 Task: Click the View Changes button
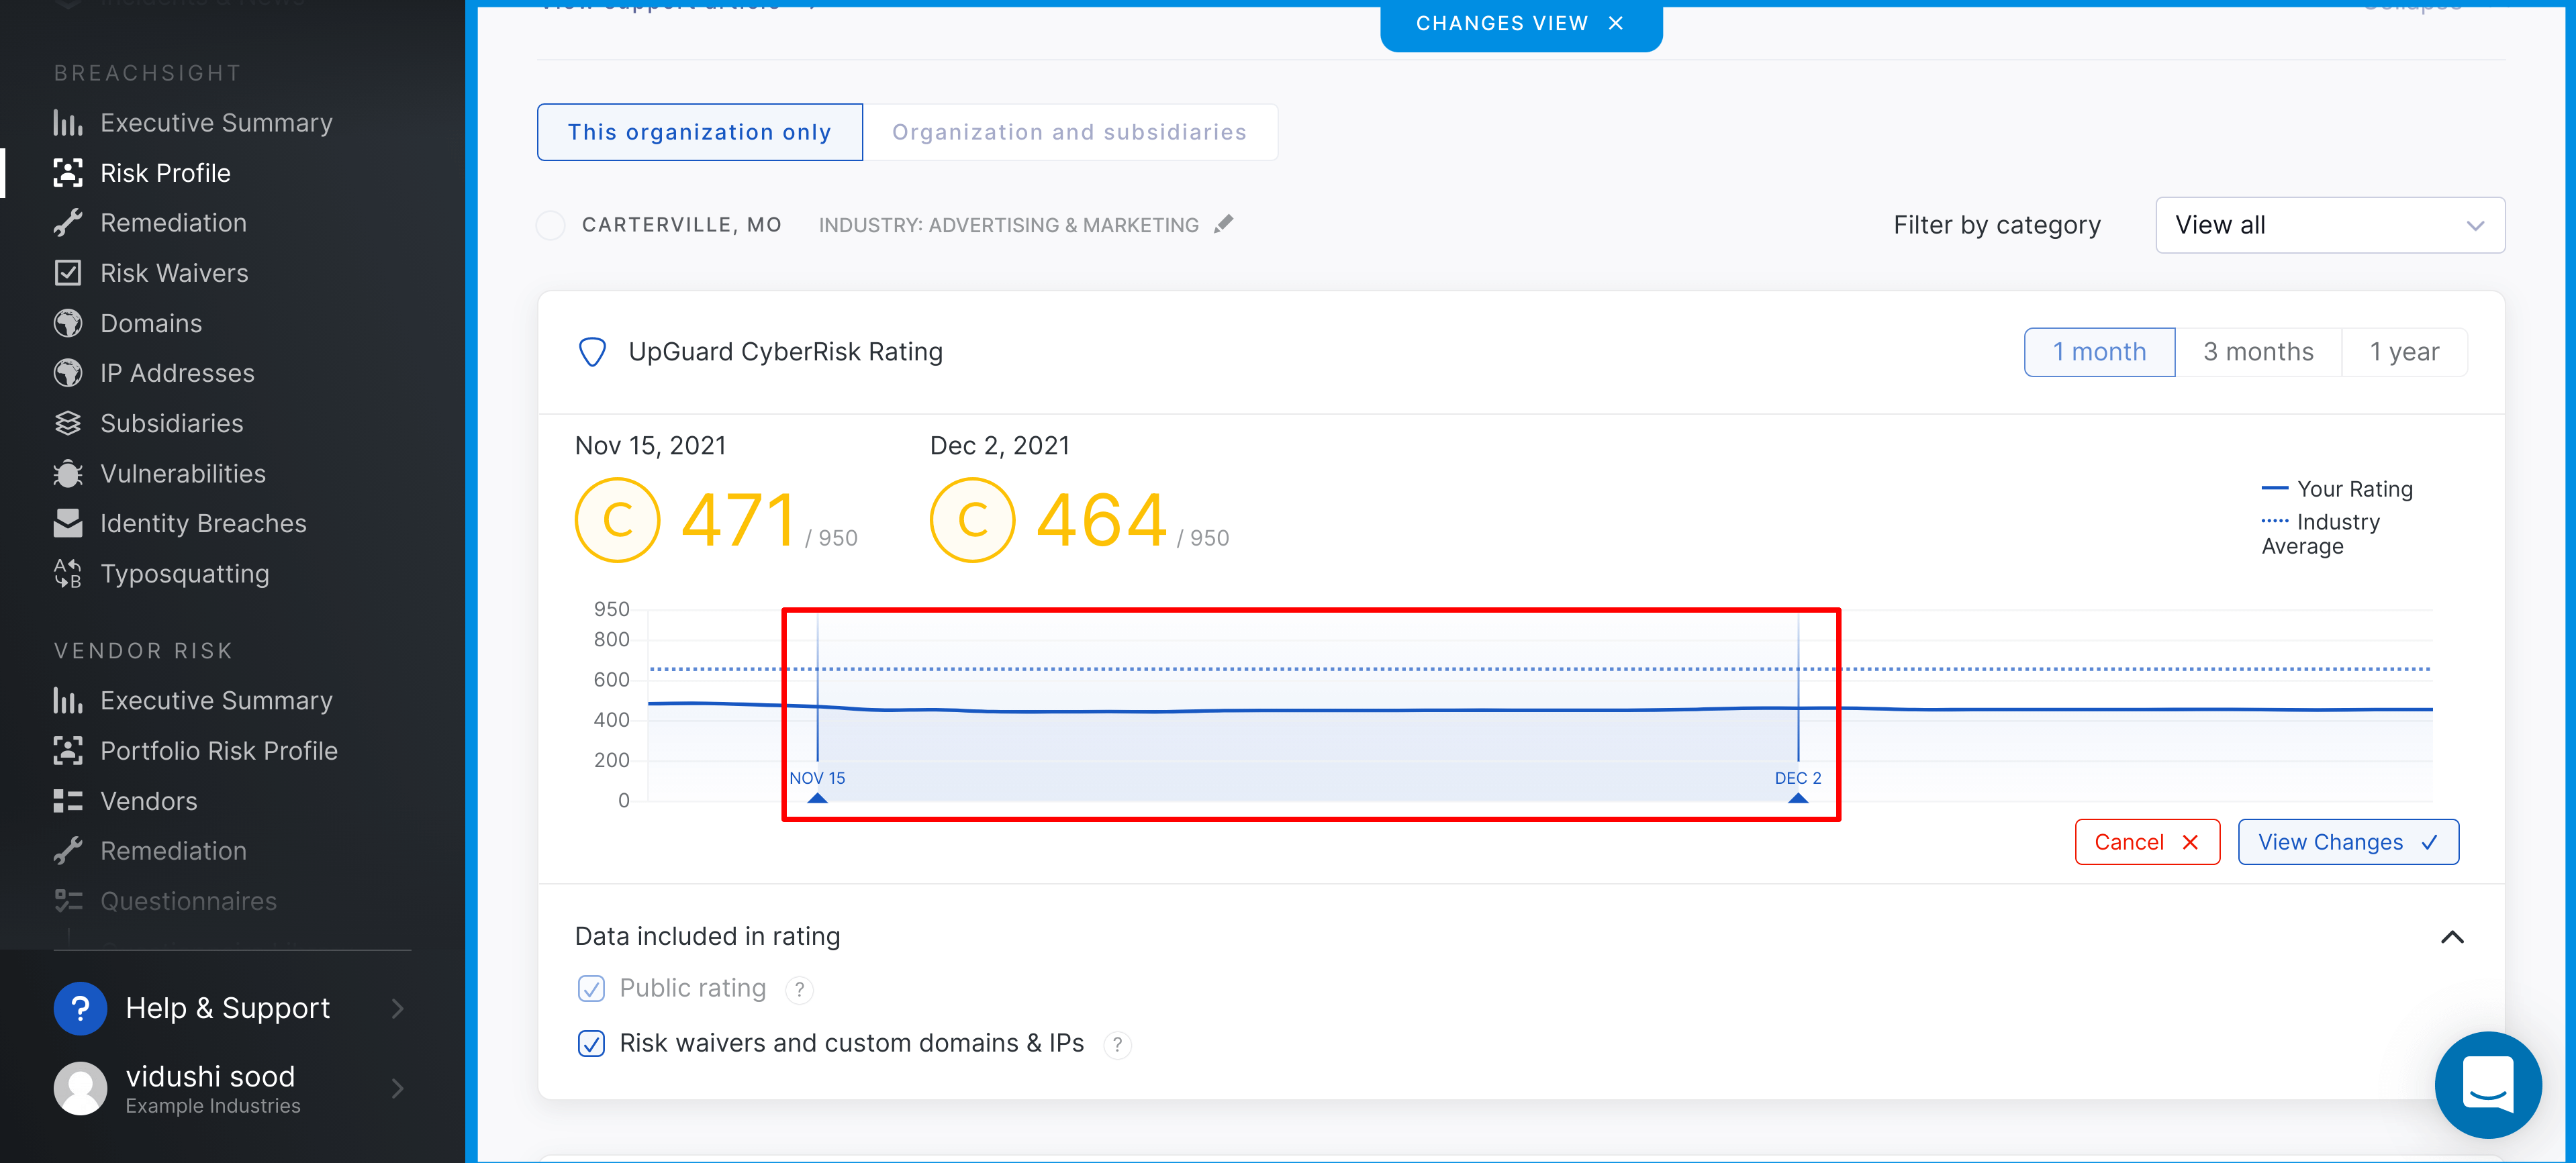[2347, 842]
